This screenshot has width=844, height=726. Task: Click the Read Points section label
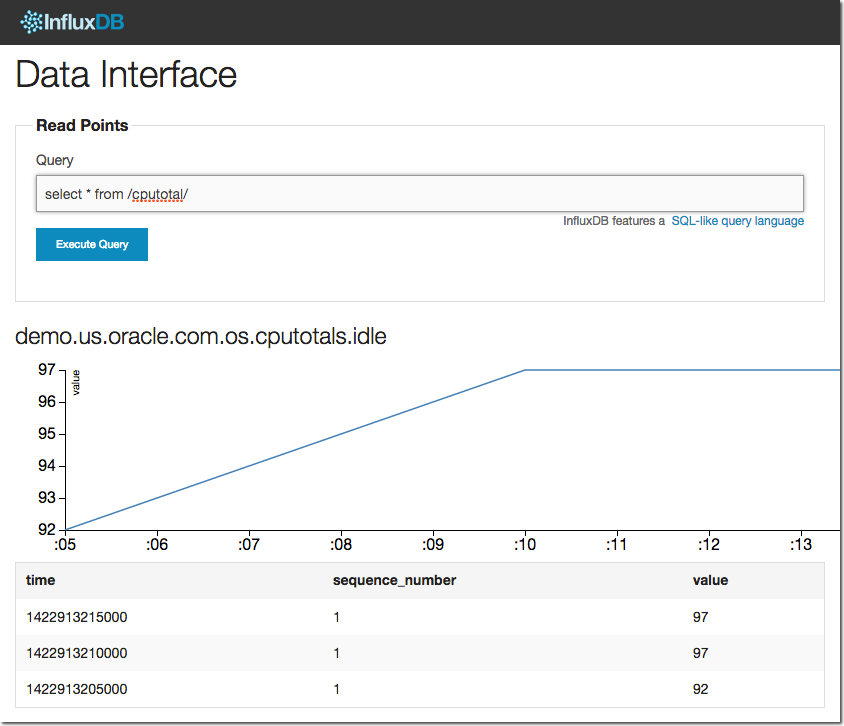[82, 126]
